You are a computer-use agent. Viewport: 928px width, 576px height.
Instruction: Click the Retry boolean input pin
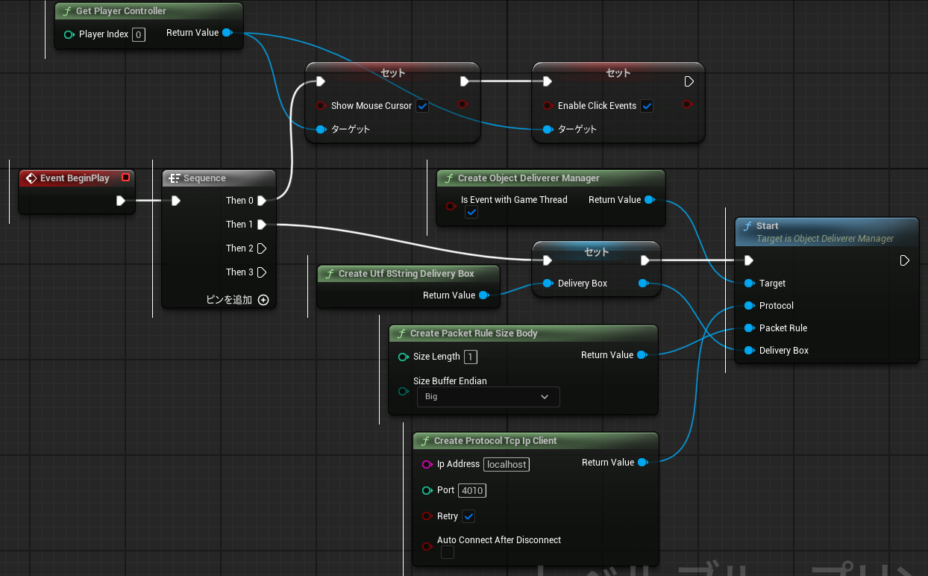(x=427, y=516)
